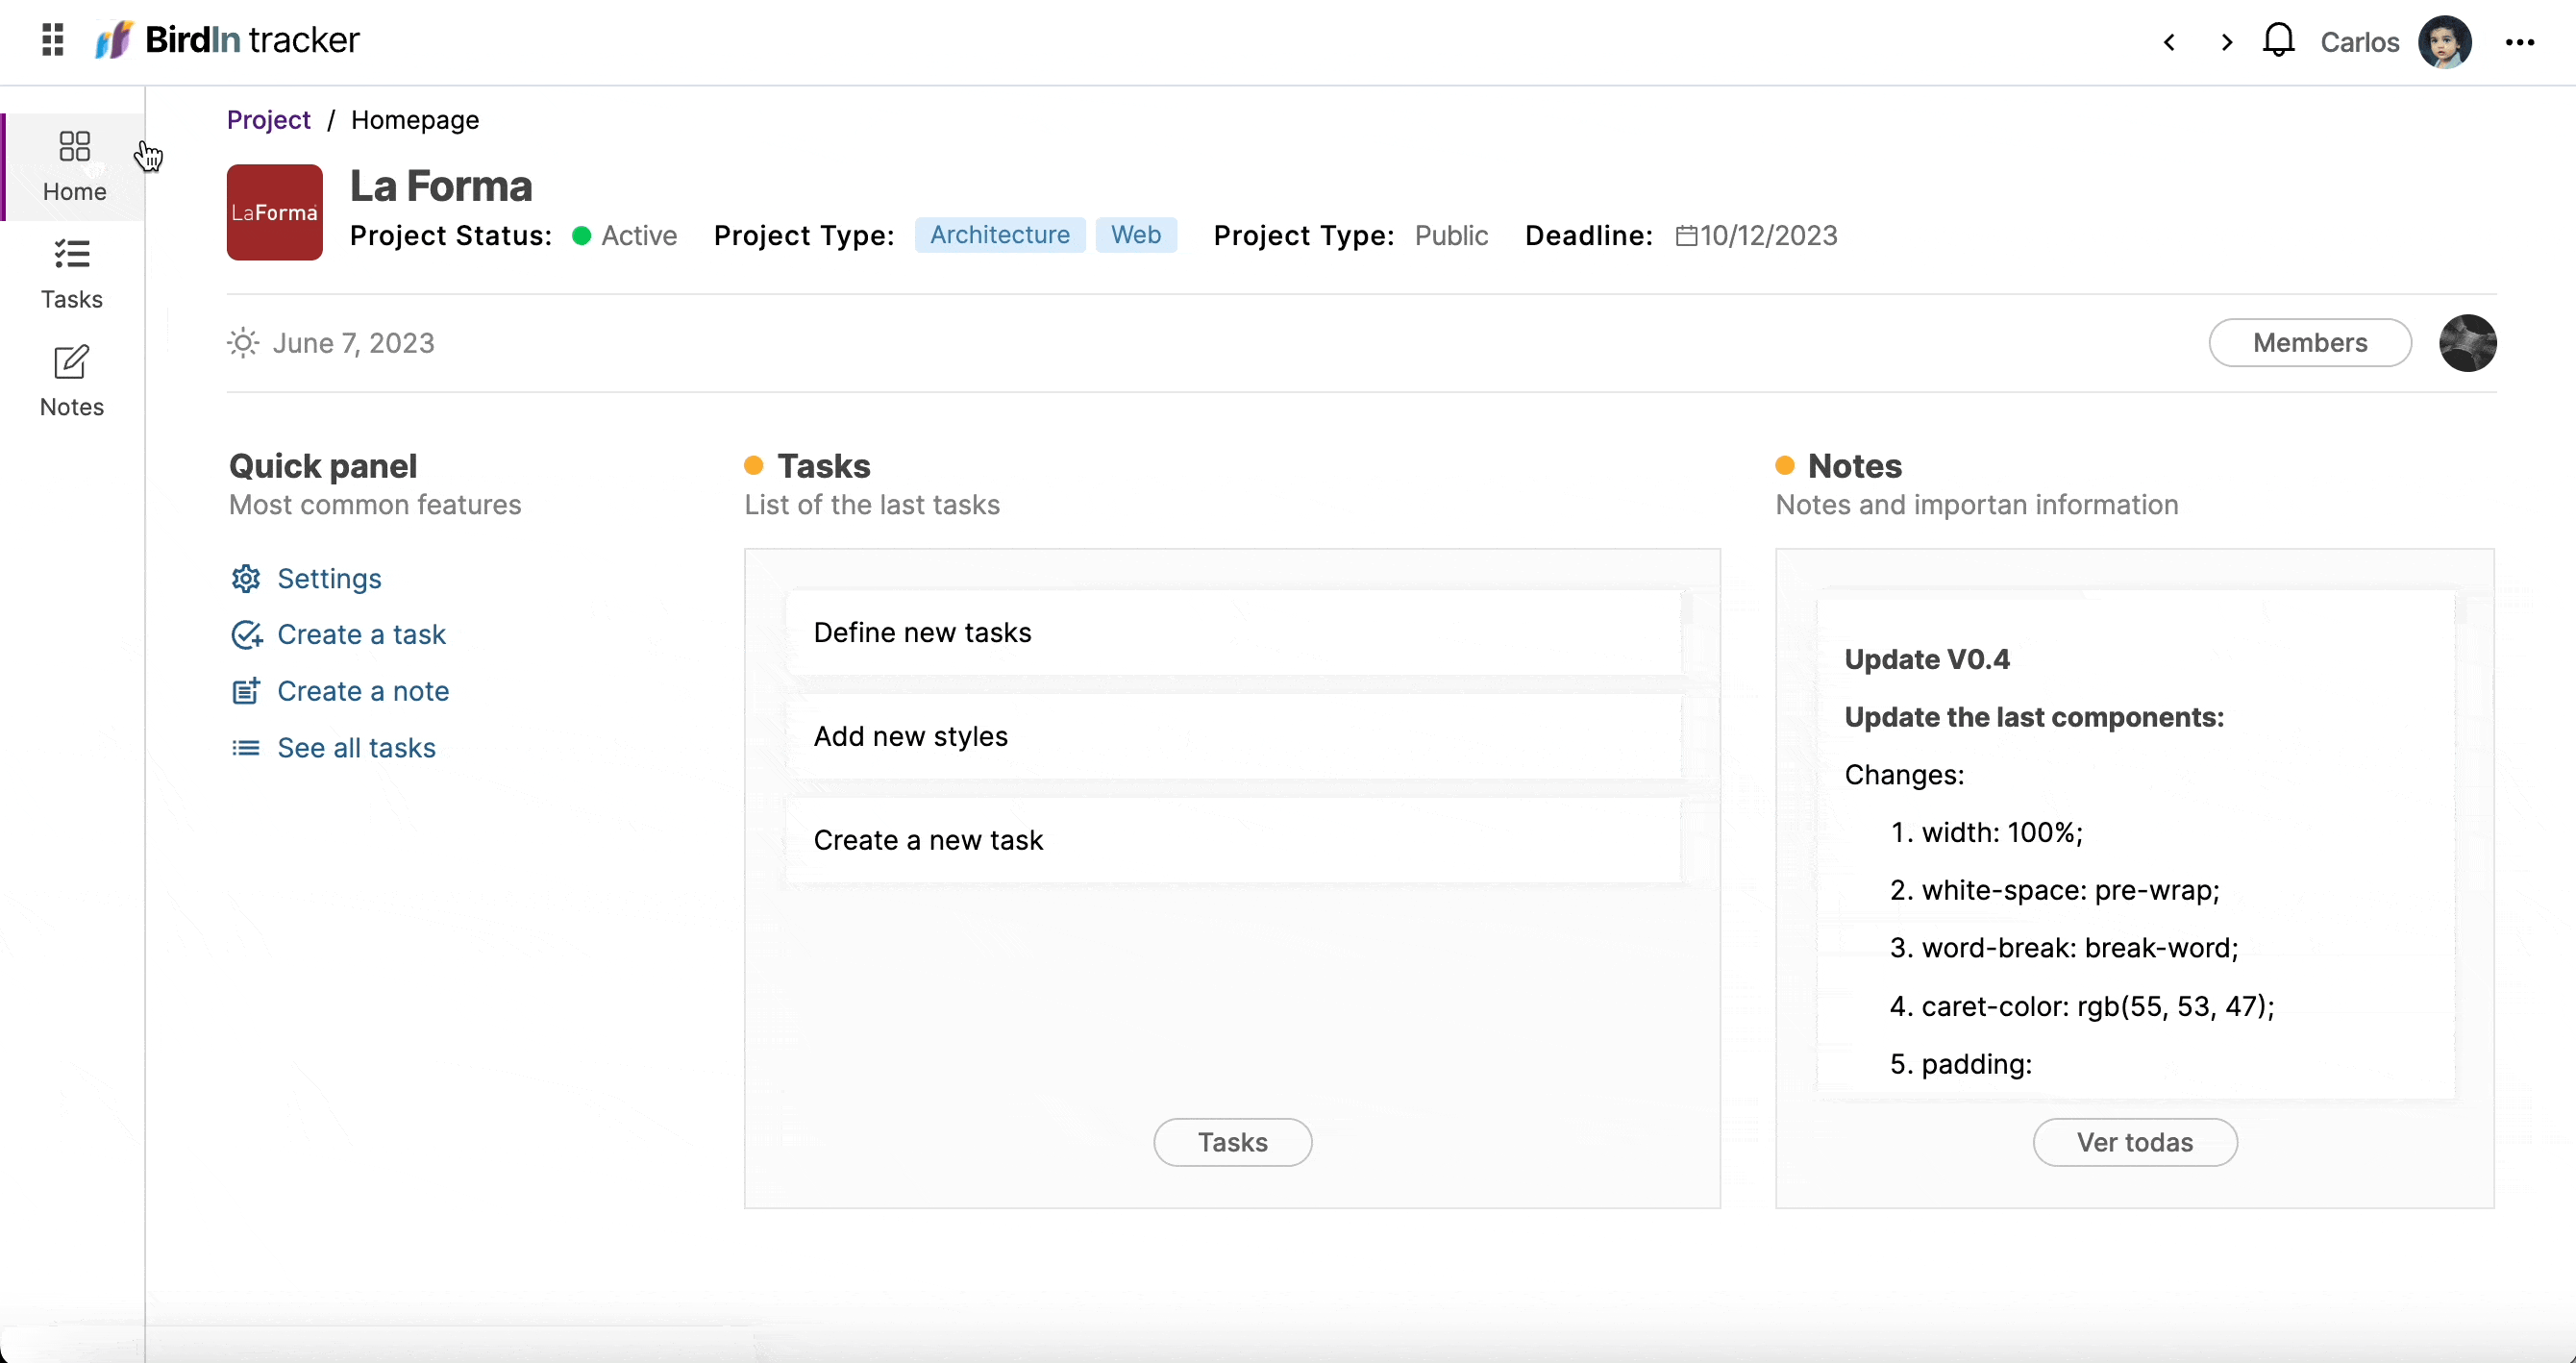Image resolution: width=2576 pixels, height=1363 pixels.
Task: Click Carlos's profile avatar
Action: click(2445, 42)
